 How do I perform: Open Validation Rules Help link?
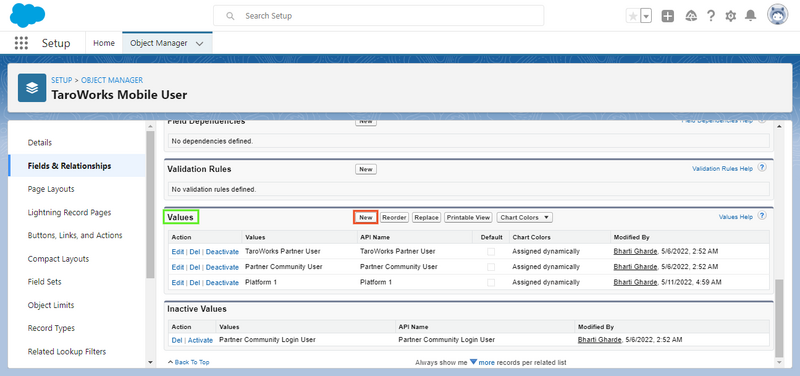(x=722, y=168)
